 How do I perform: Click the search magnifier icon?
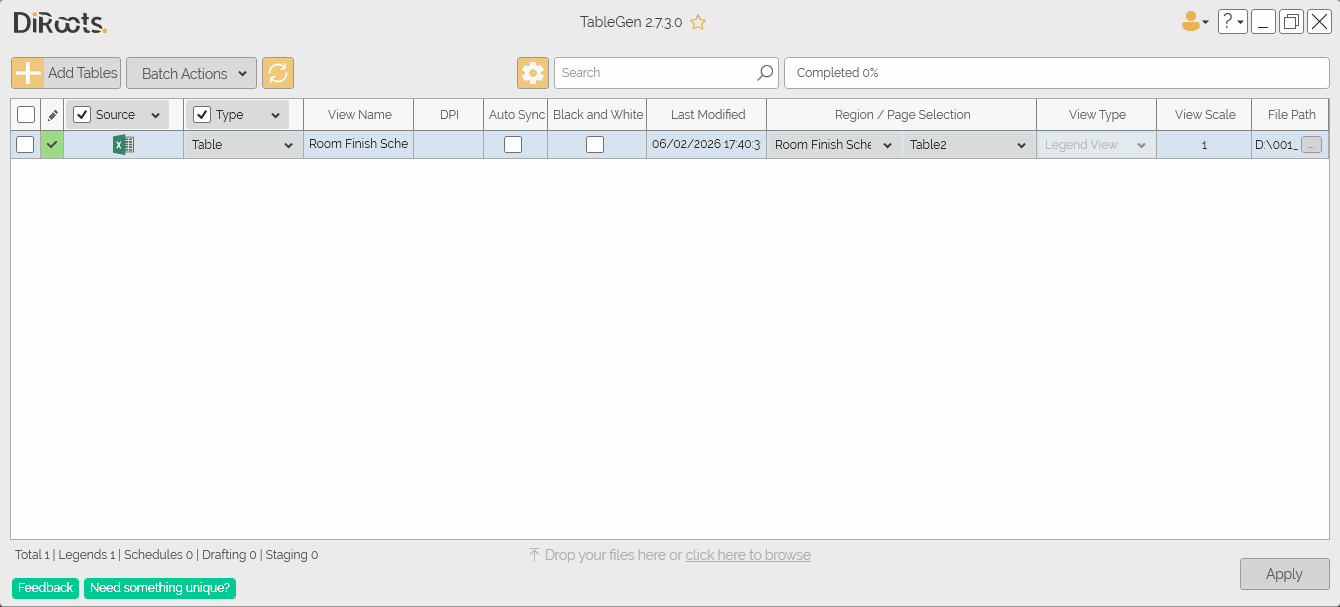coord(765,73)
